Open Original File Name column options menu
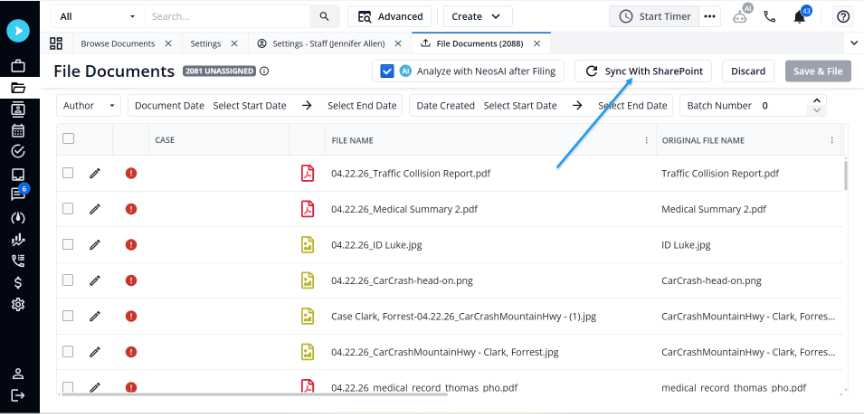The image size is (864, 414). [831, 141]
